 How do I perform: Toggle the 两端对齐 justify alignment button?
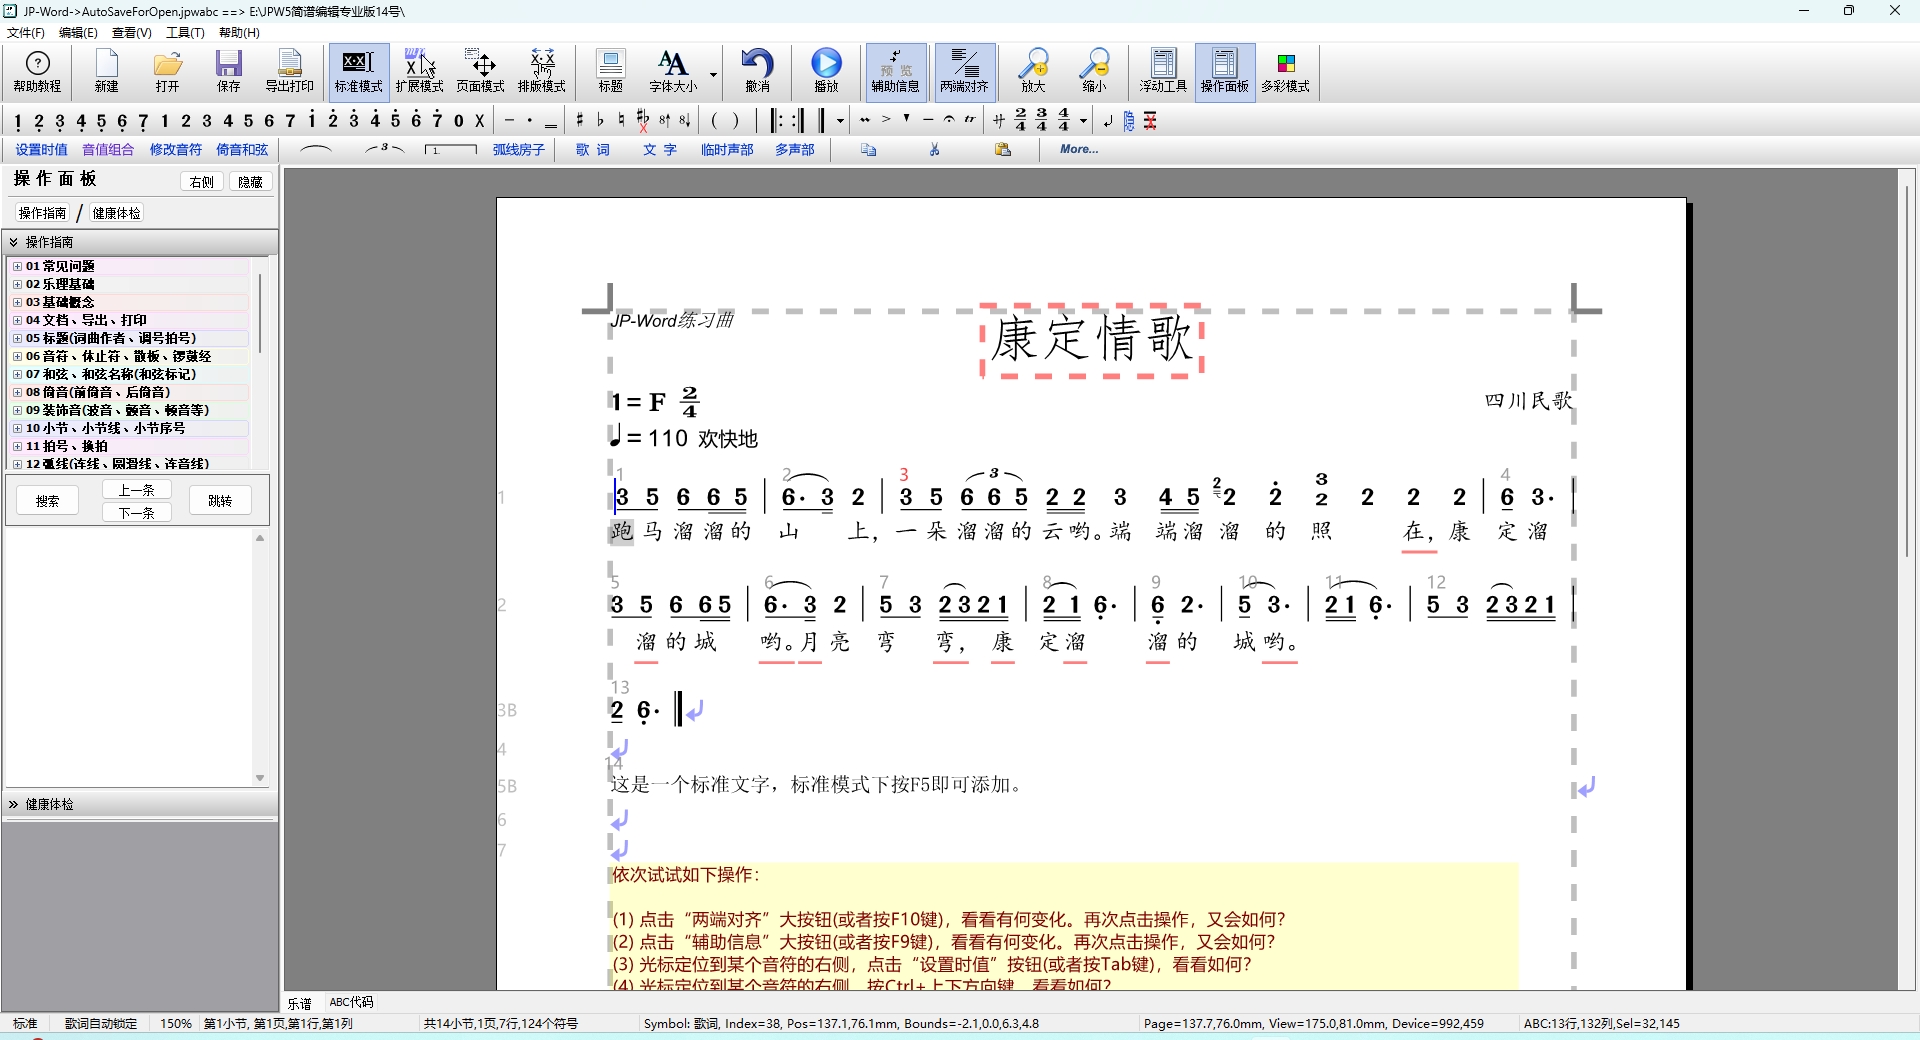[x=965, y=72]
